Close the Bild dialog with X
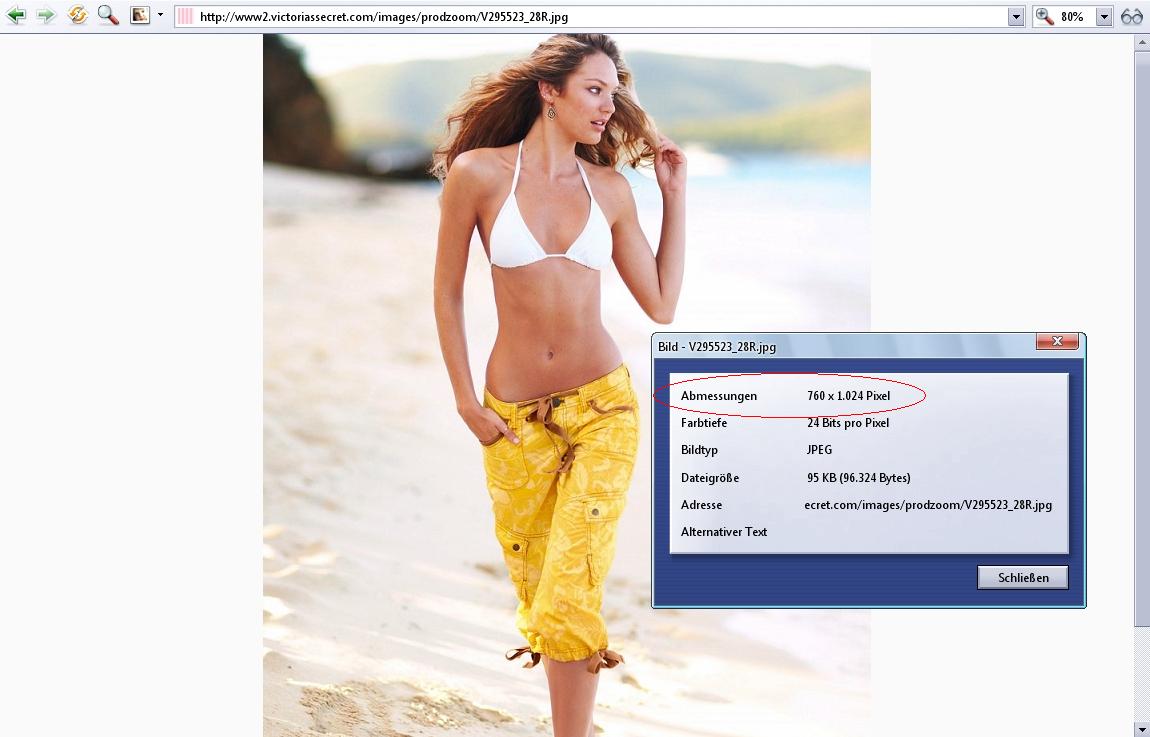This screenshot has width=1150, height=737. click(x=1057, y=343)
